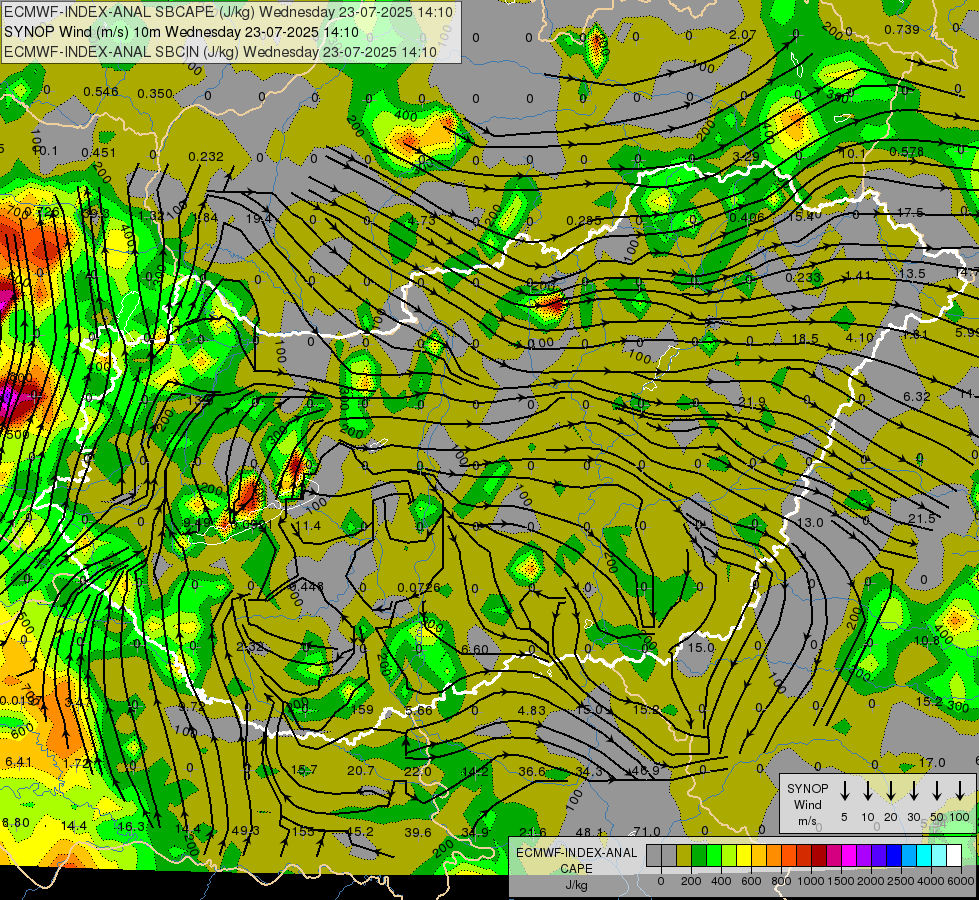Viewport: 979px width, 900px height.
Task: Click the map value 0.232
Action: tap(206, 156)
